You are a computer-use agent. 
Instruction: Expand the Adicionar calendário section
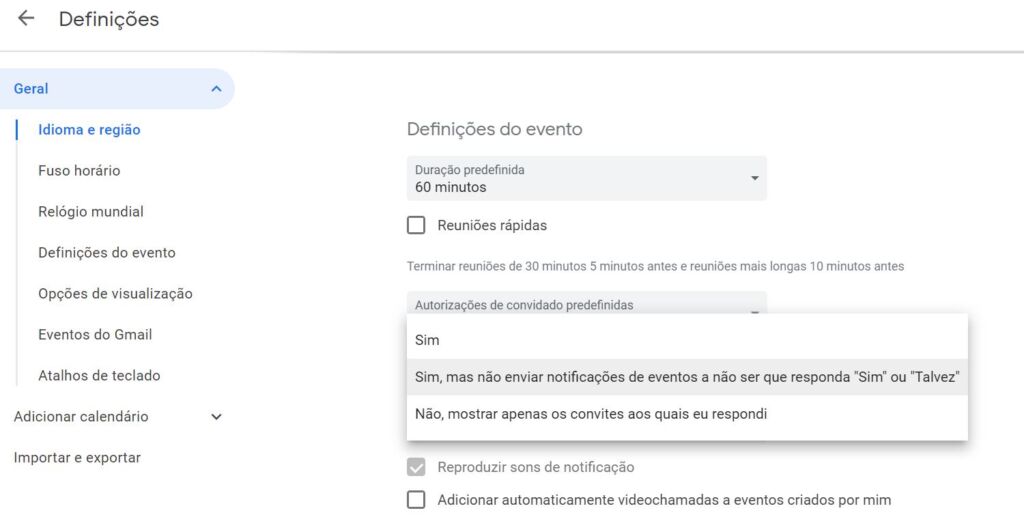216,417
